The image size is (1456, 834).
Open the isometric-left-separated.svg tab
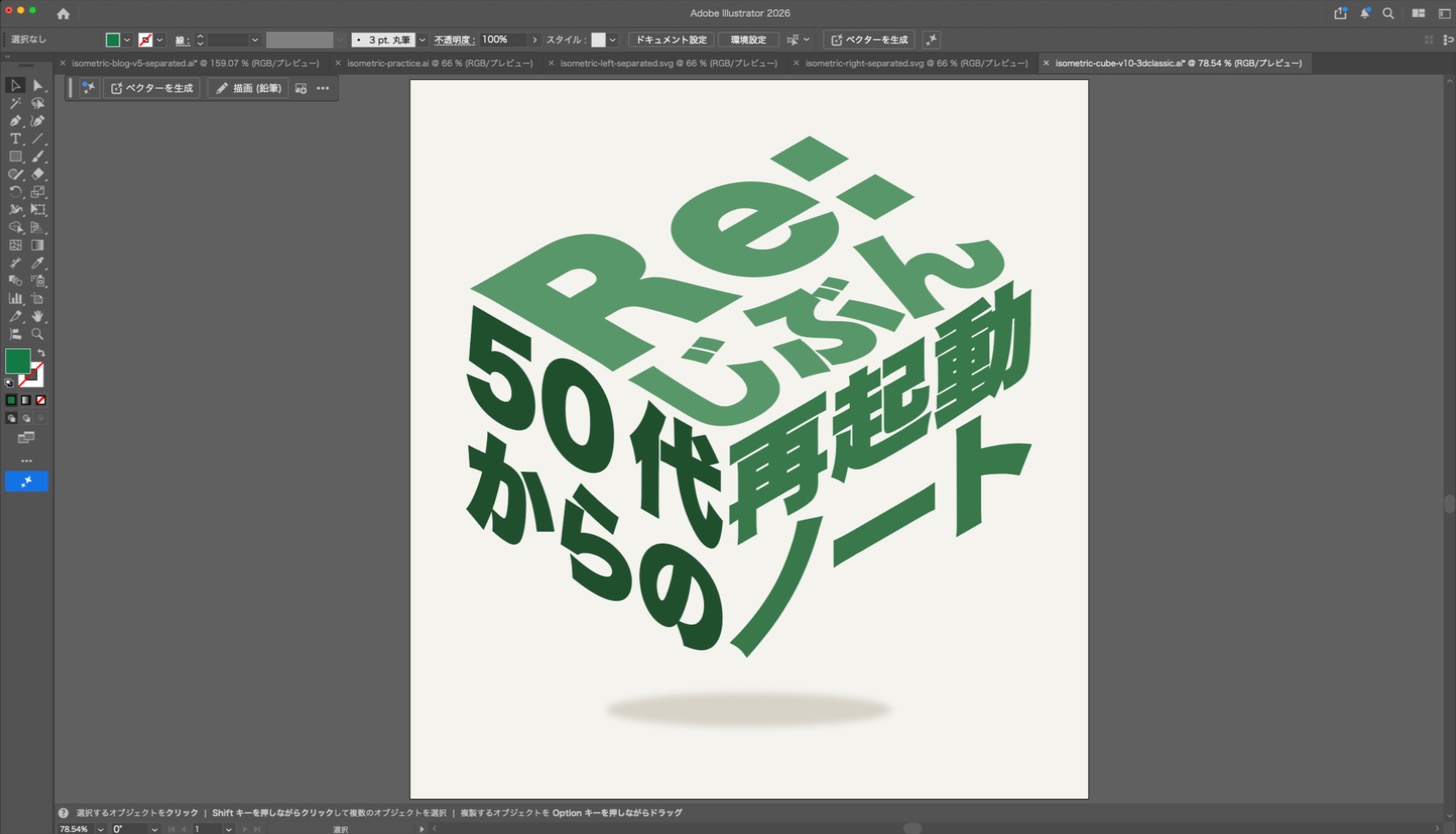coord(670,63)
